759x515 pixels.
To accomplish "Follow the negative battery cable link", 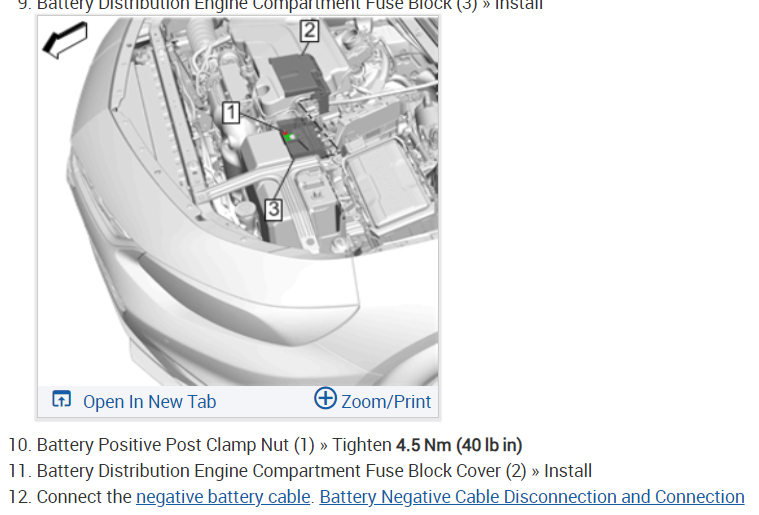I will (223, 497).
